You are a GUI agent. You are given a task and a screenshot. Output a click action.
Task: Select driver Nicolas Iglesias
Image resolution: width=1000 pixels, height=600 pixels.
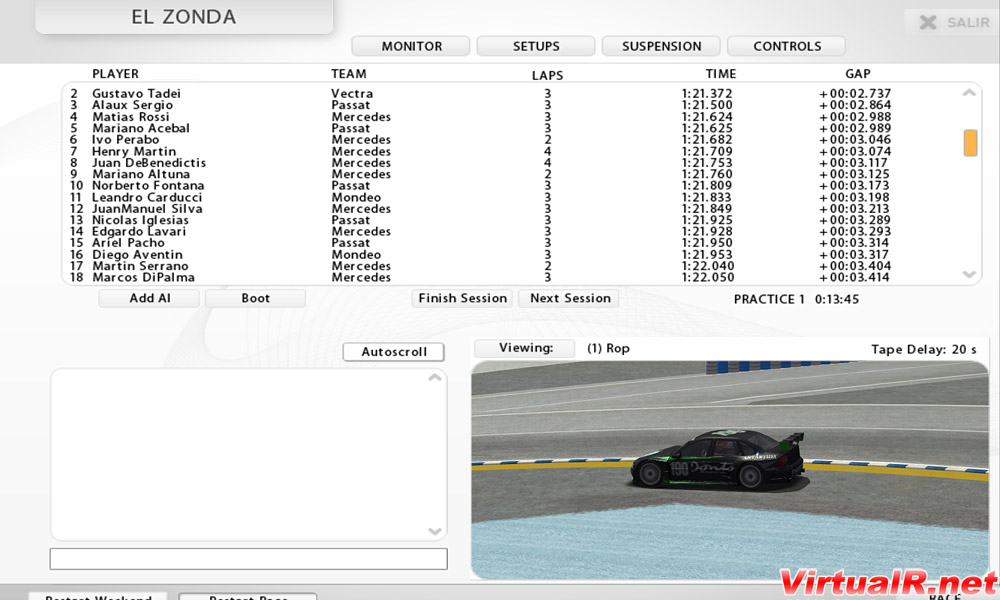pos(140,220)
